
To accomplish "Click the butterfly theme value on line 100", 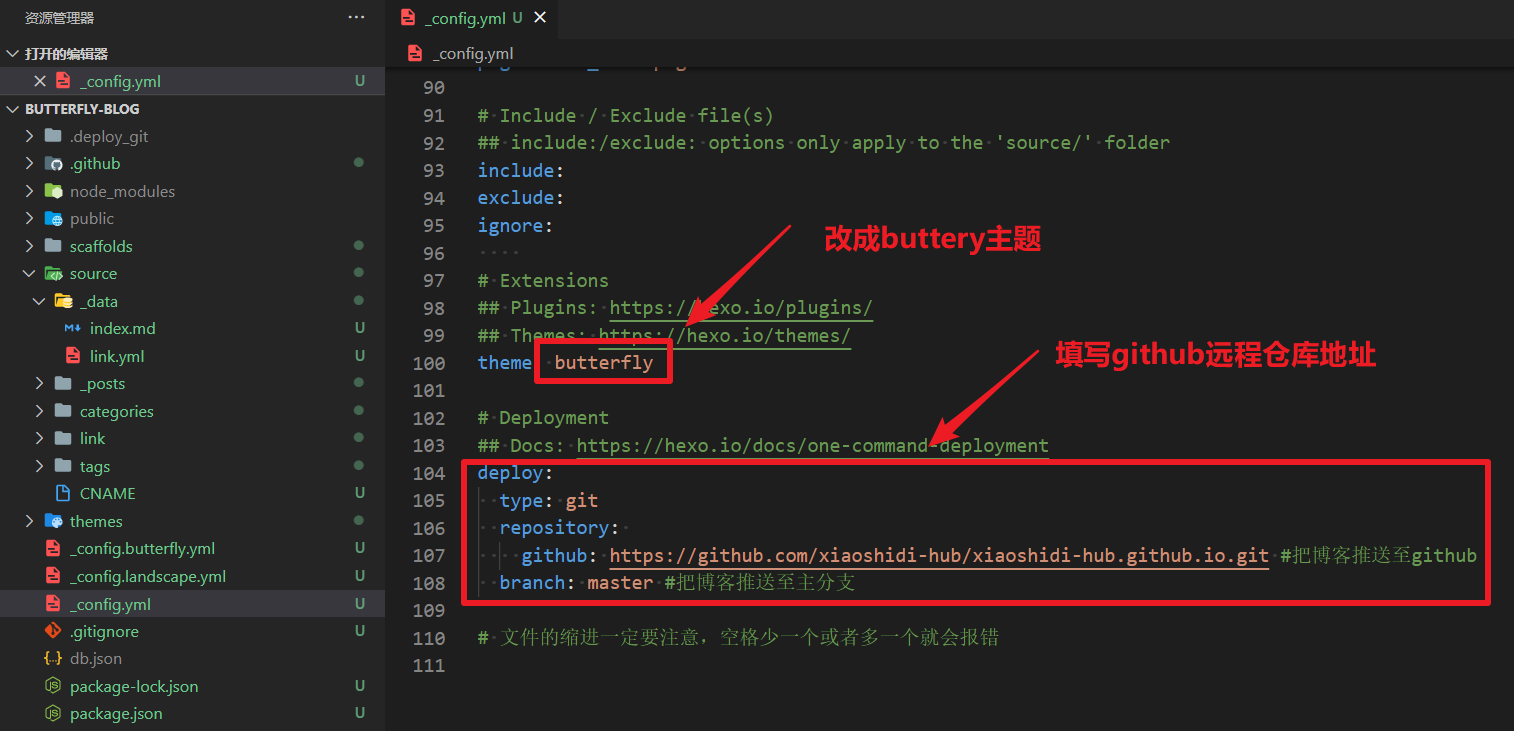I will [604, 362].
